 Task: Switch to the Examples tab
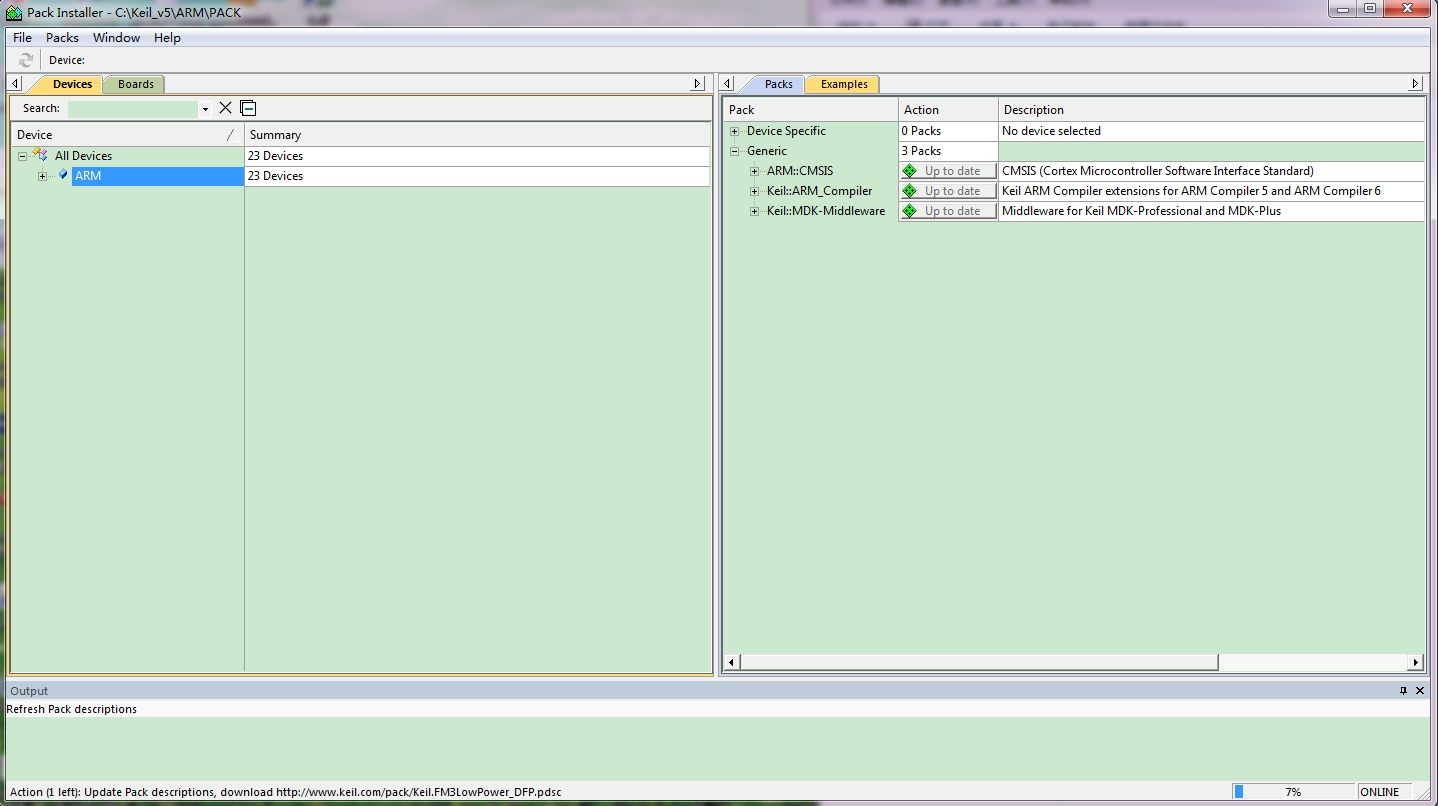[x=843, y=84]
